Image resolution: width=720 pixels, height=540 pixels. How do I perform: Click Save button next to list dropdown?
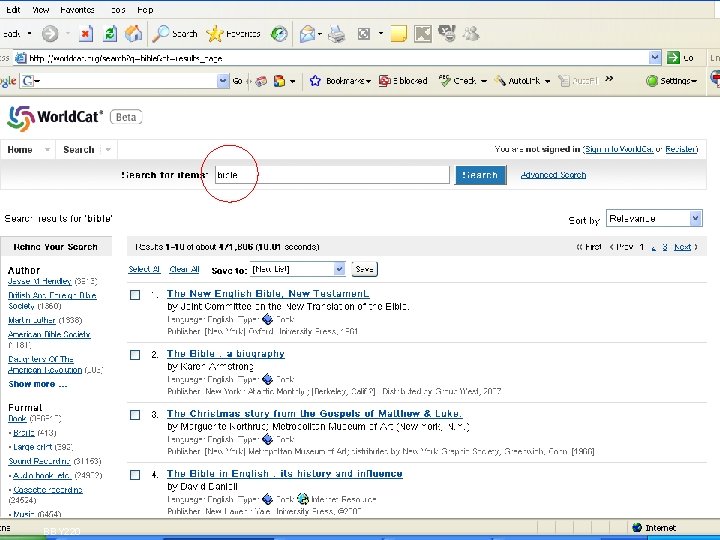(x=364, y=269)
